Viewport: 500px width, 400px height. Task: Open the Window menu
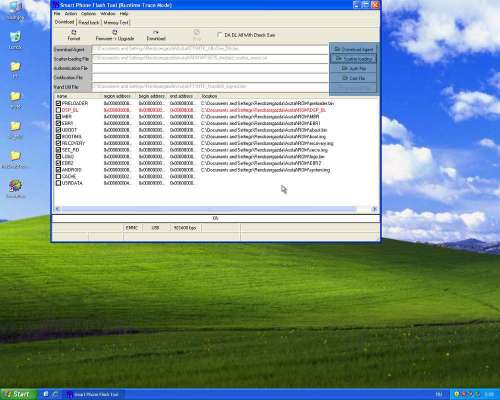[108, 14]
